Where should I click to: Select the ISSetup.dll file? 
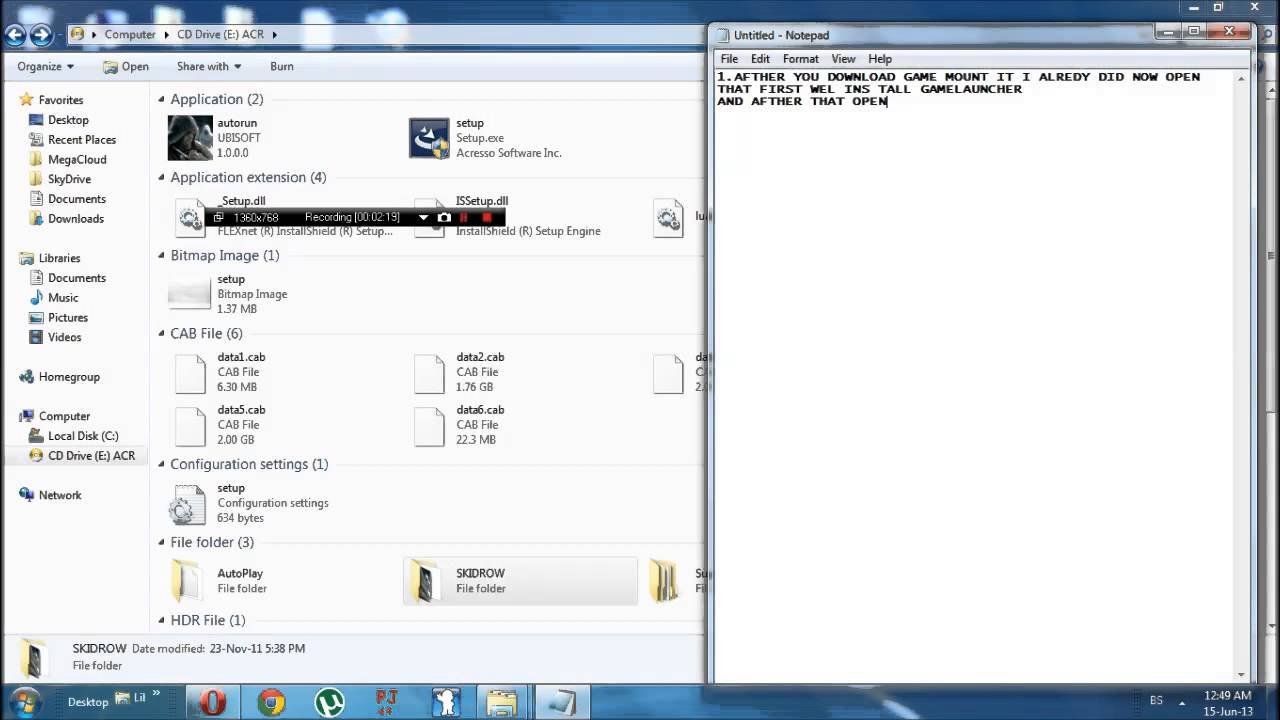429,216
